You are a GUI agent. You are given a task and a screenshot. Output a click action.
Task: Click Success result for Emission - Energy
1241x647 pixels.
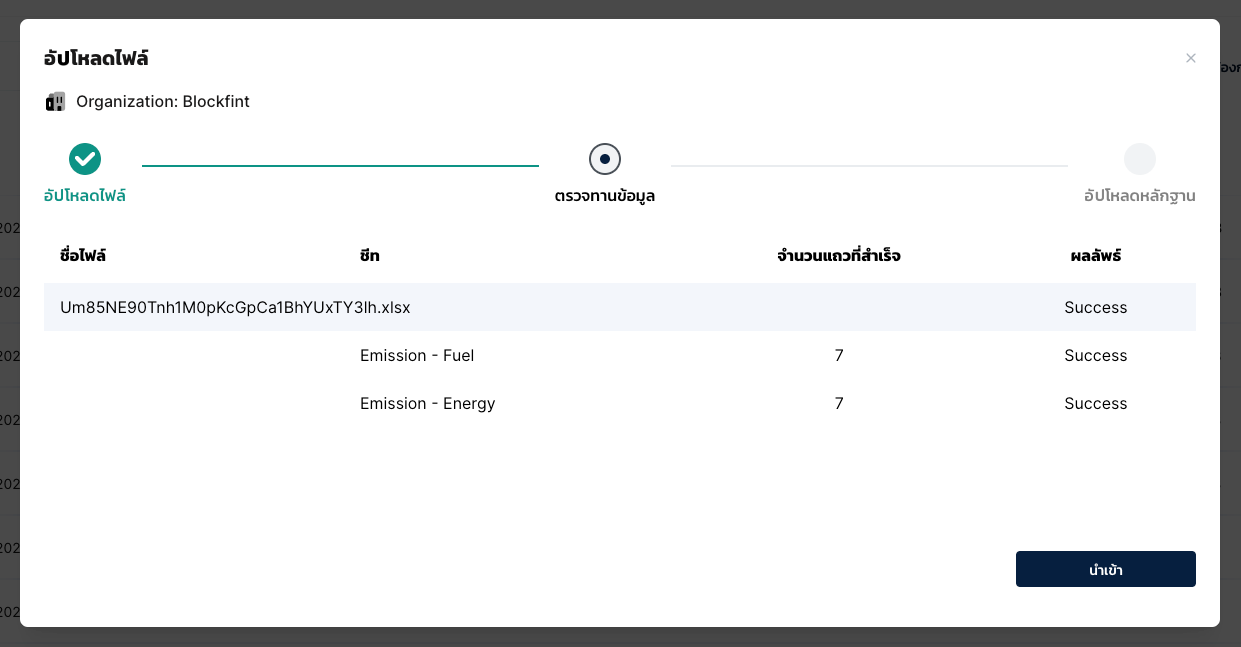[x=1095, y=403]
